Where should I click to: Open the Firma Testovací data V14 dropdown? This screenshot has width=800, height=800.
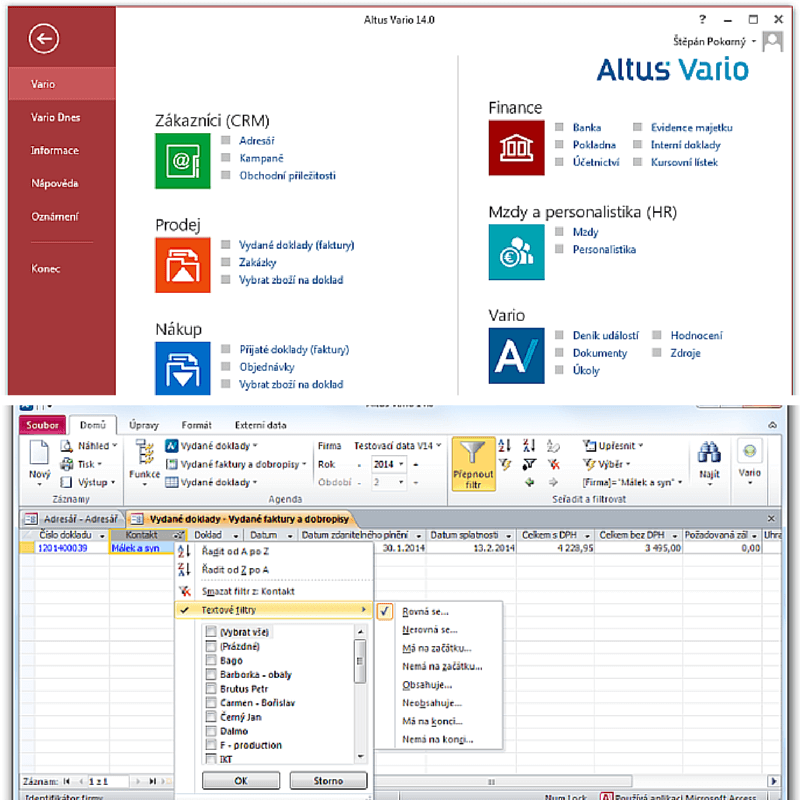tap(438, 445)
